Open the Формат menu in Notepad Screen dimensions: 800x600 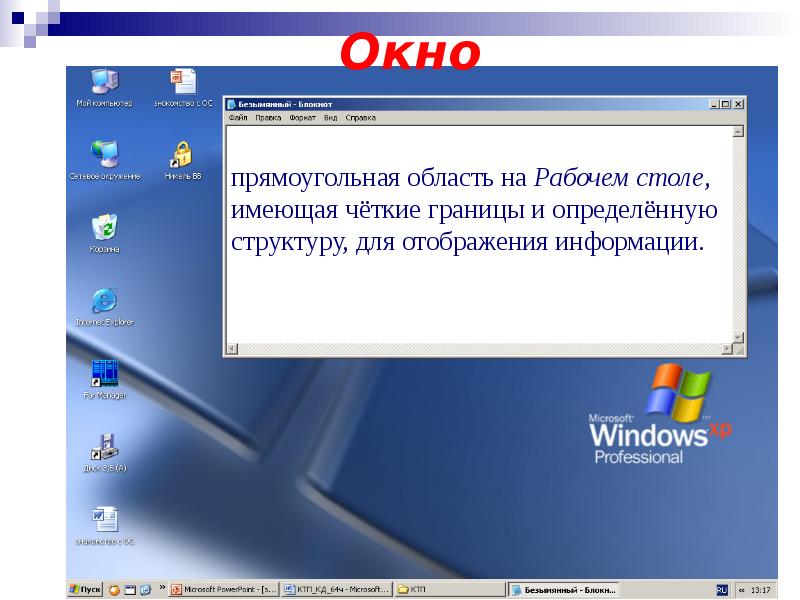[x=302, y=117]
